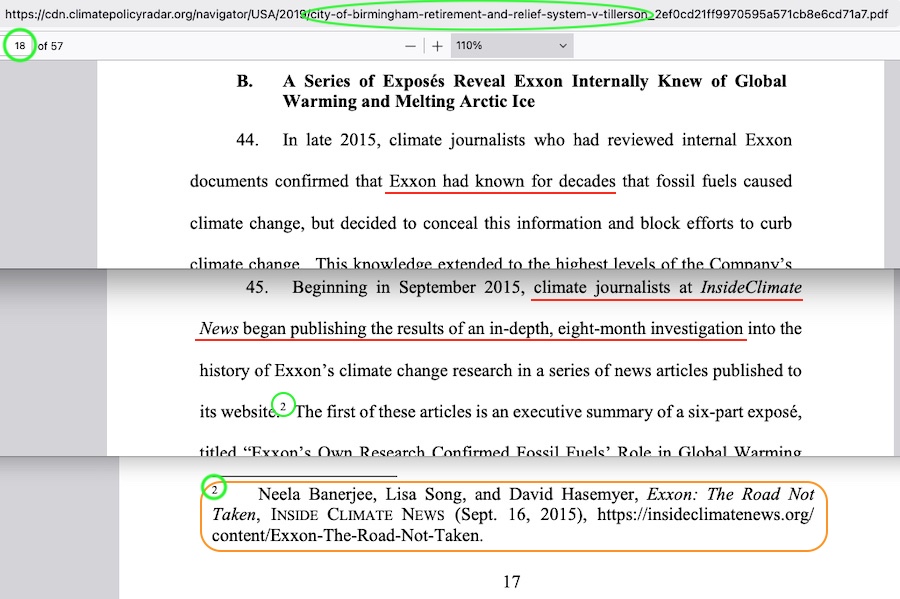Click the printed page number 17 at bottom
The image size is (900, 599).
(x=511, y=582)
